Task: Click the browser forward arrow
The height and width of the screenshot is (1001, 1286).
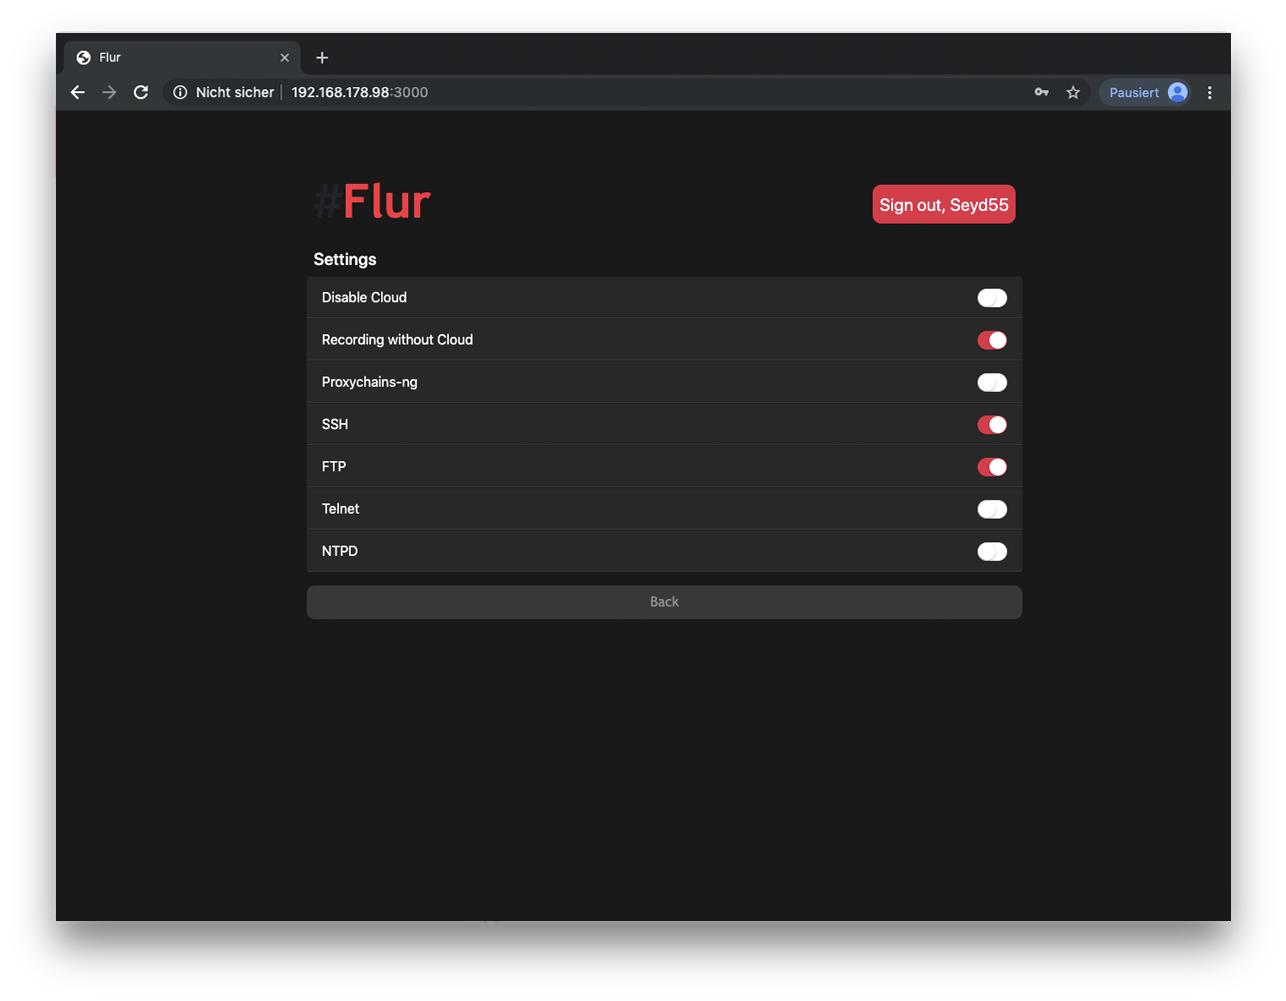Action: (109, 92)
